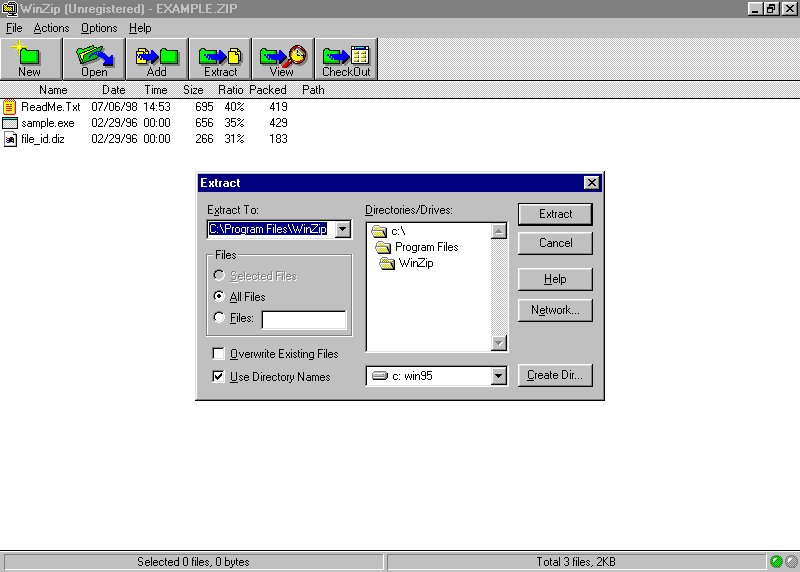Uncheck Use Directory Names checkbox

[218, 377]
